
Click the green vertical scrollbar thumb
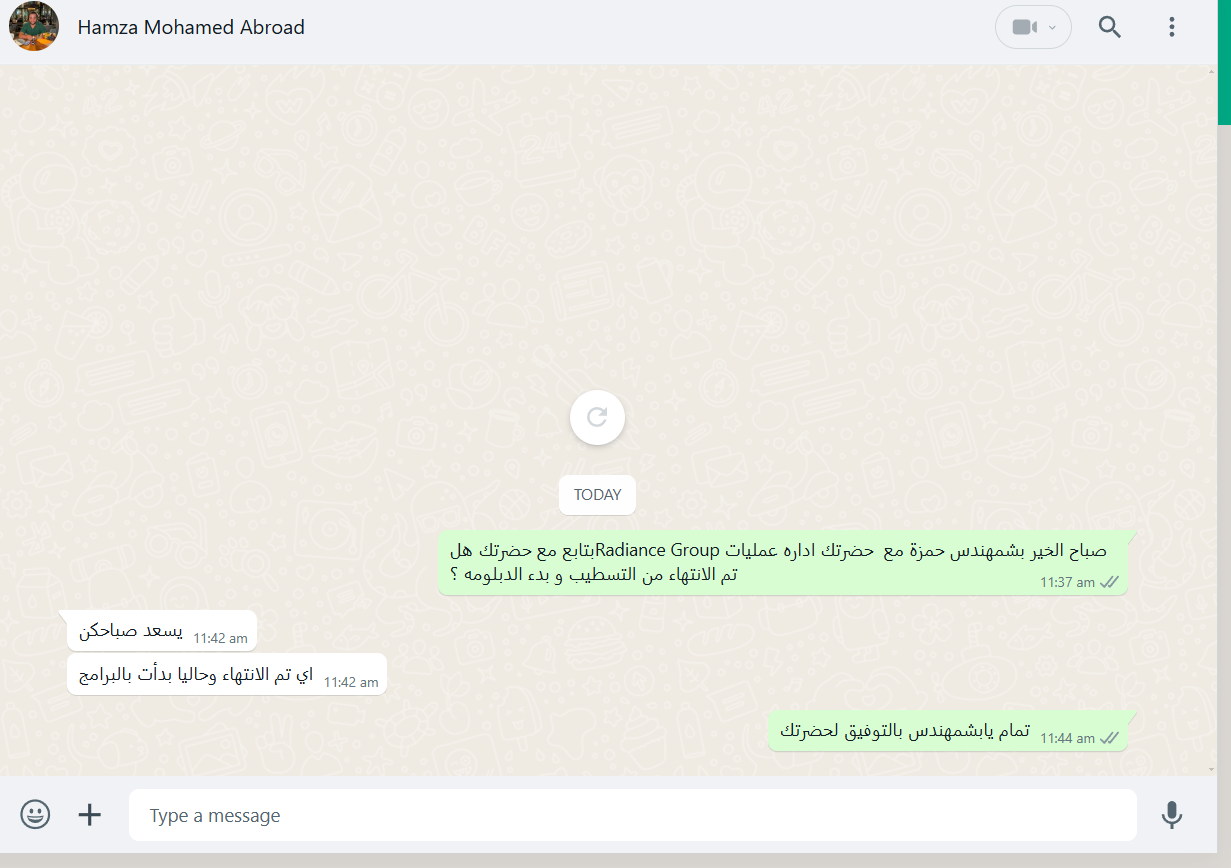[1224, 62]
